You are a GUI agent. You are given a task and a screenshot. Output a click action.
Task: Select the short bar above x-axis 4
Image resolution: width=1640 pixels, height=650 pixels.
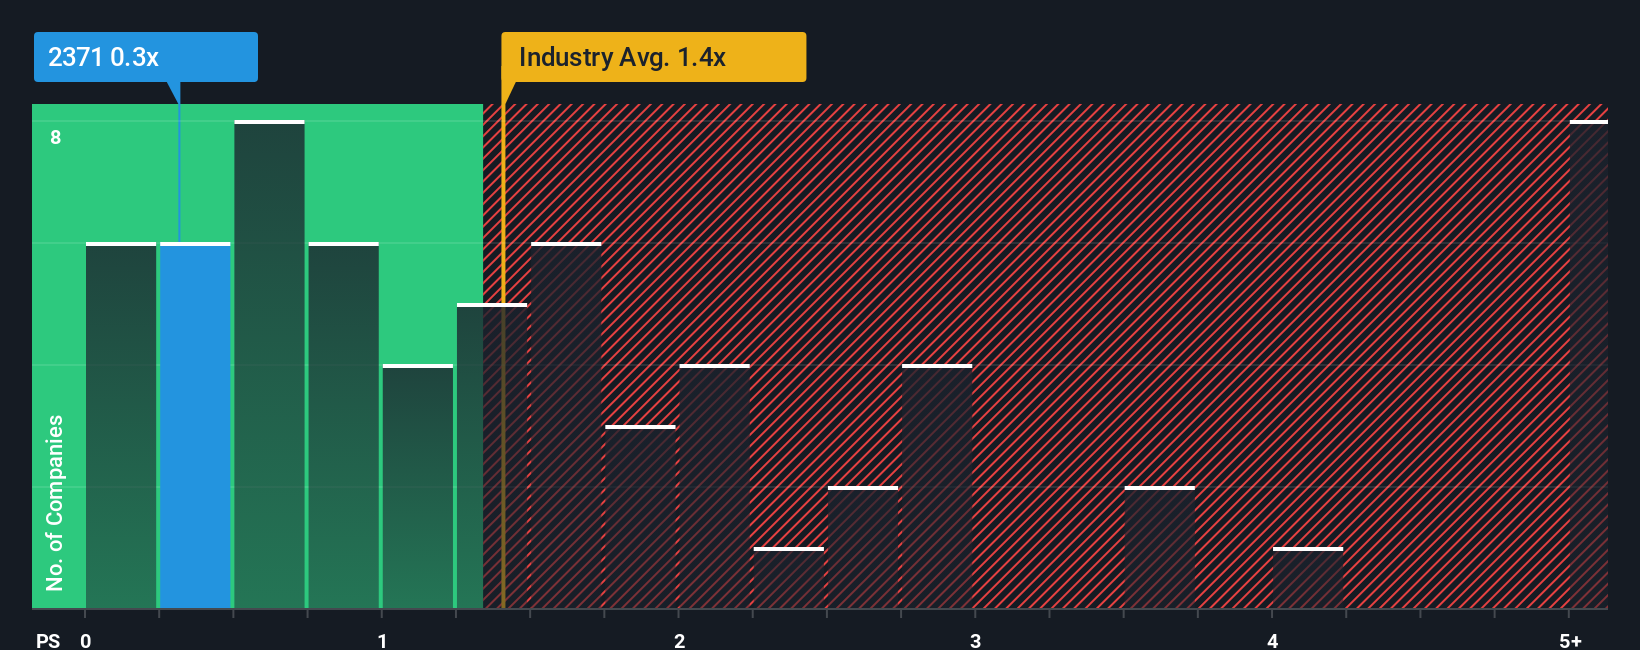tap(1308, 578)
